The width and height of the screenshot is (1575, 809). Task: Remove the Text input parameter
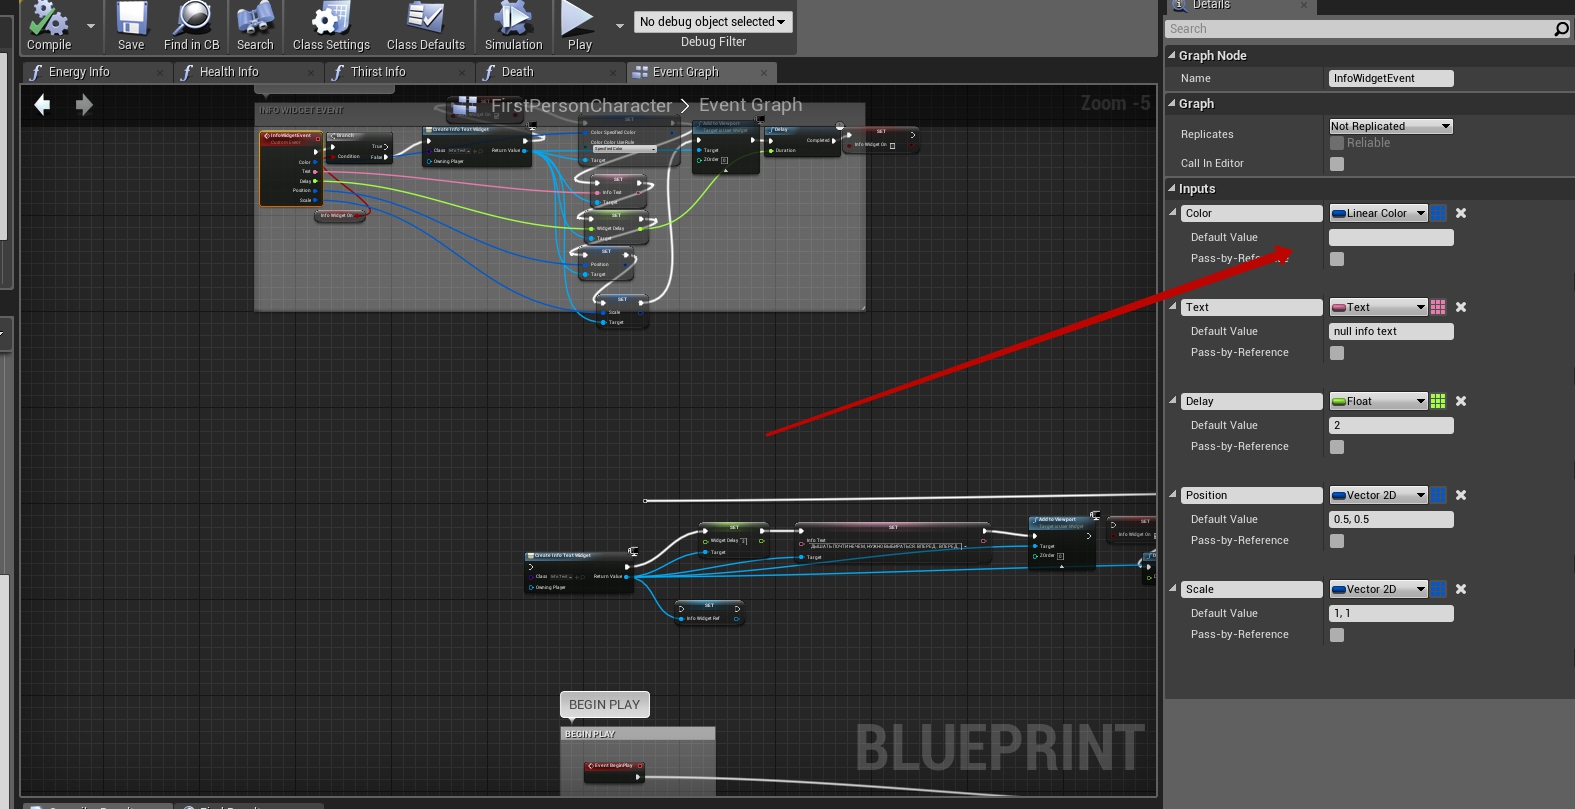click(1461, 307)
